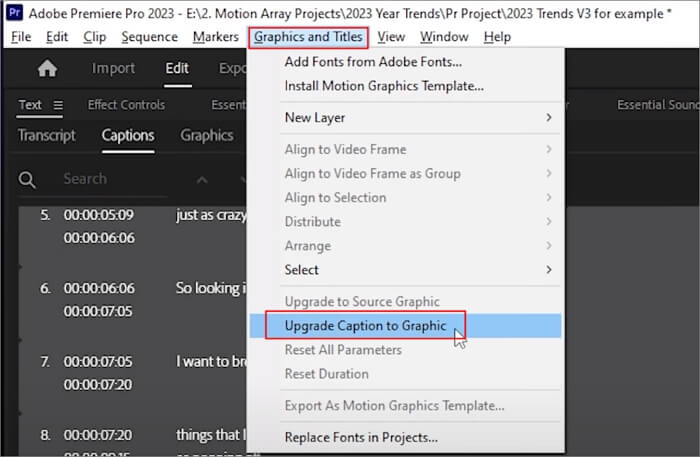
Task: Click Install Motion Graphics Template
Action: pyautogui.click(x=383, y=86)
